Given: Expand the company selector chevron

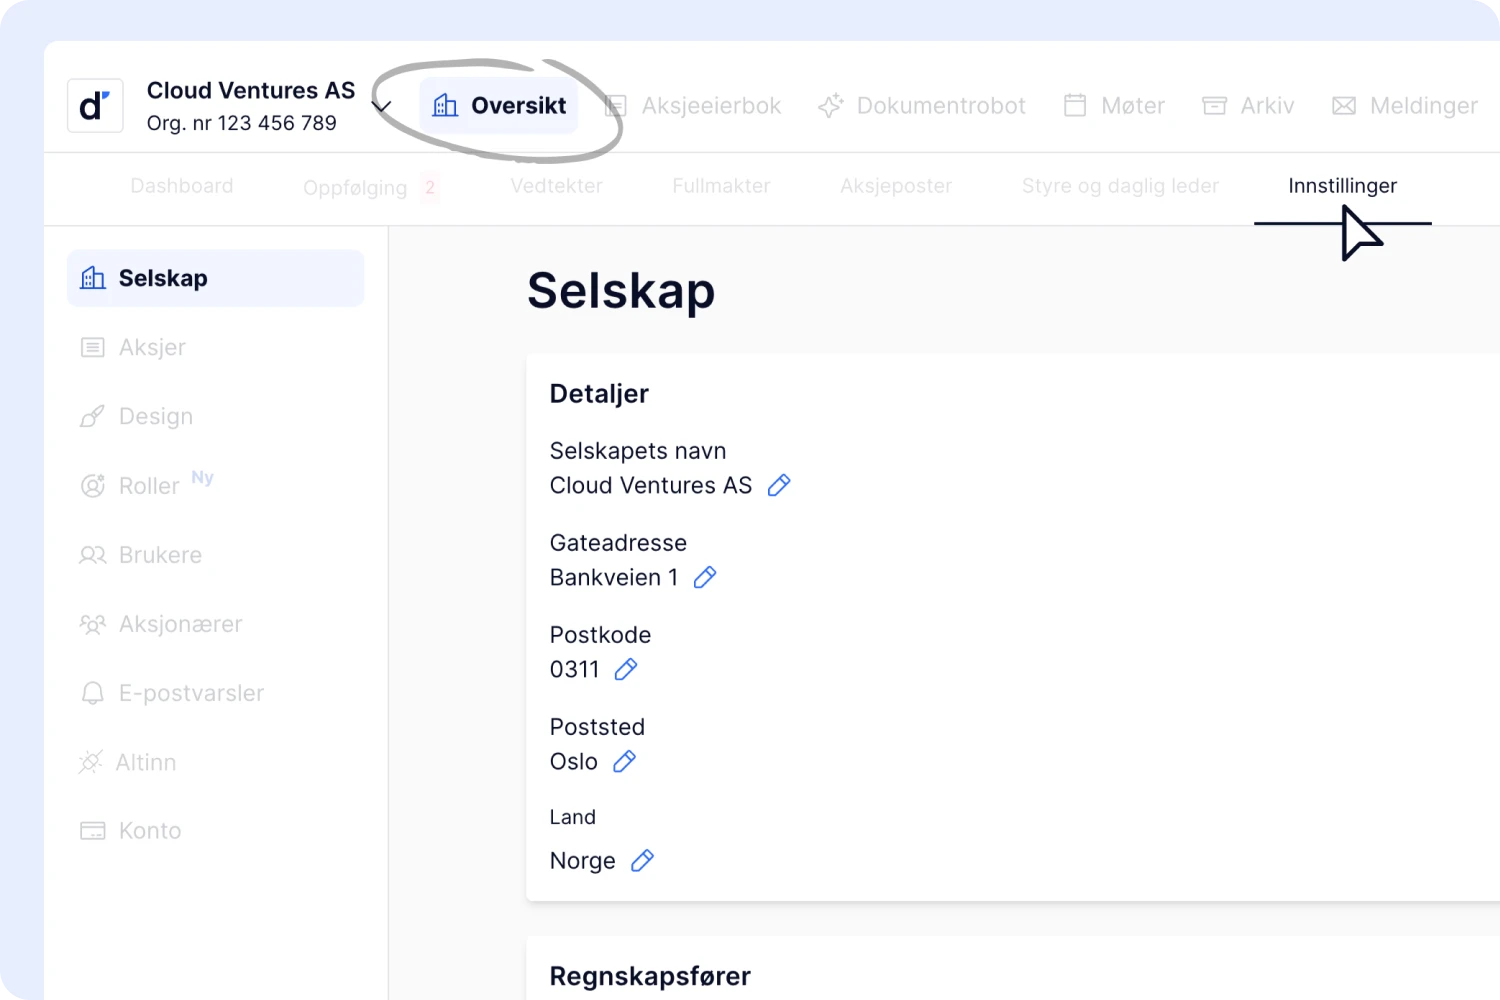Looking at the screenshot, I should point(381,106).
